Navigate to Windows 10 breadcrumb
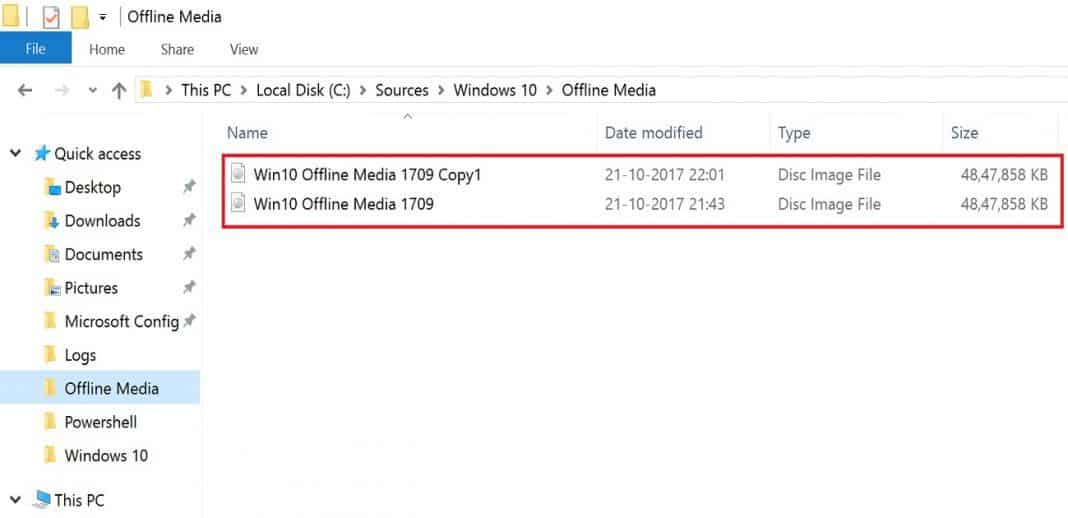 (x=495, y=90)
